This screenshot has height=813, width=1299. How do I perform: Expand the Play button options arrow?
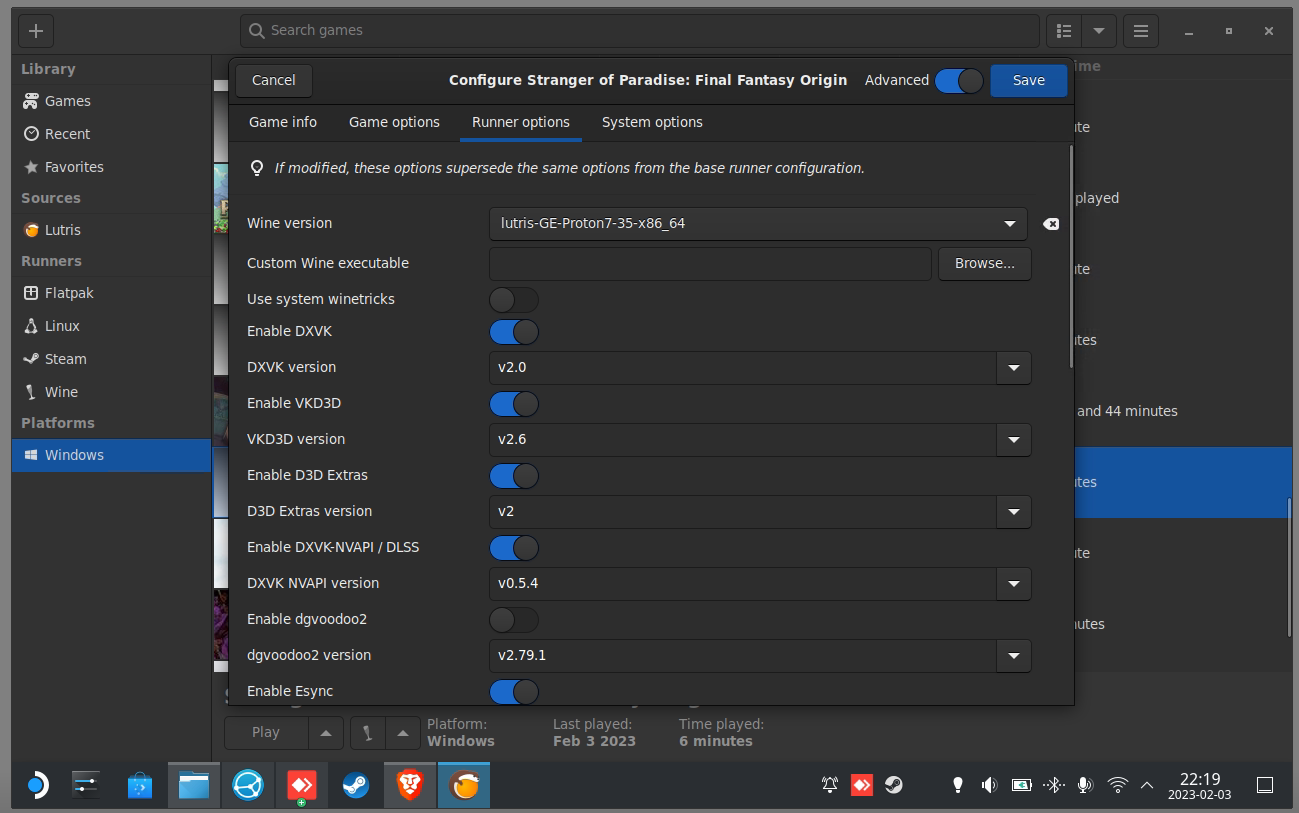(325, 733)
